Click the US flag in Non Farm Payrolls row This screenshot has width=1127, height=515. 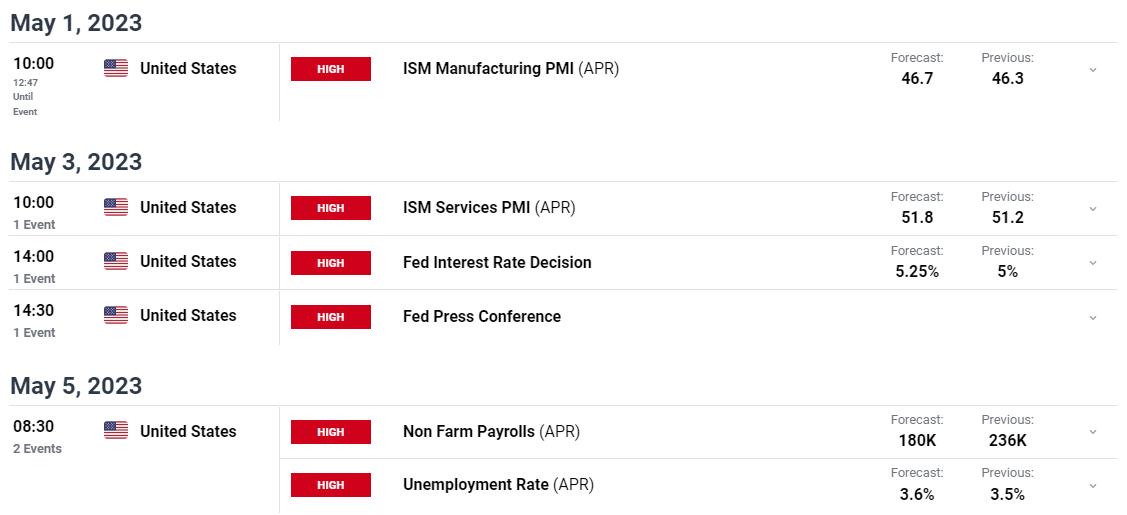coord(116,431)
